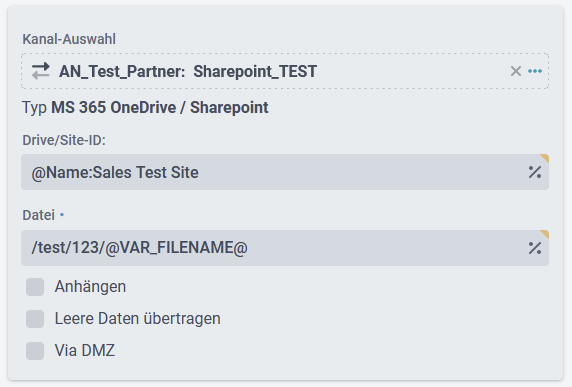Tick the Leere Daten übertragen checkbox

[x=35, y=319]
